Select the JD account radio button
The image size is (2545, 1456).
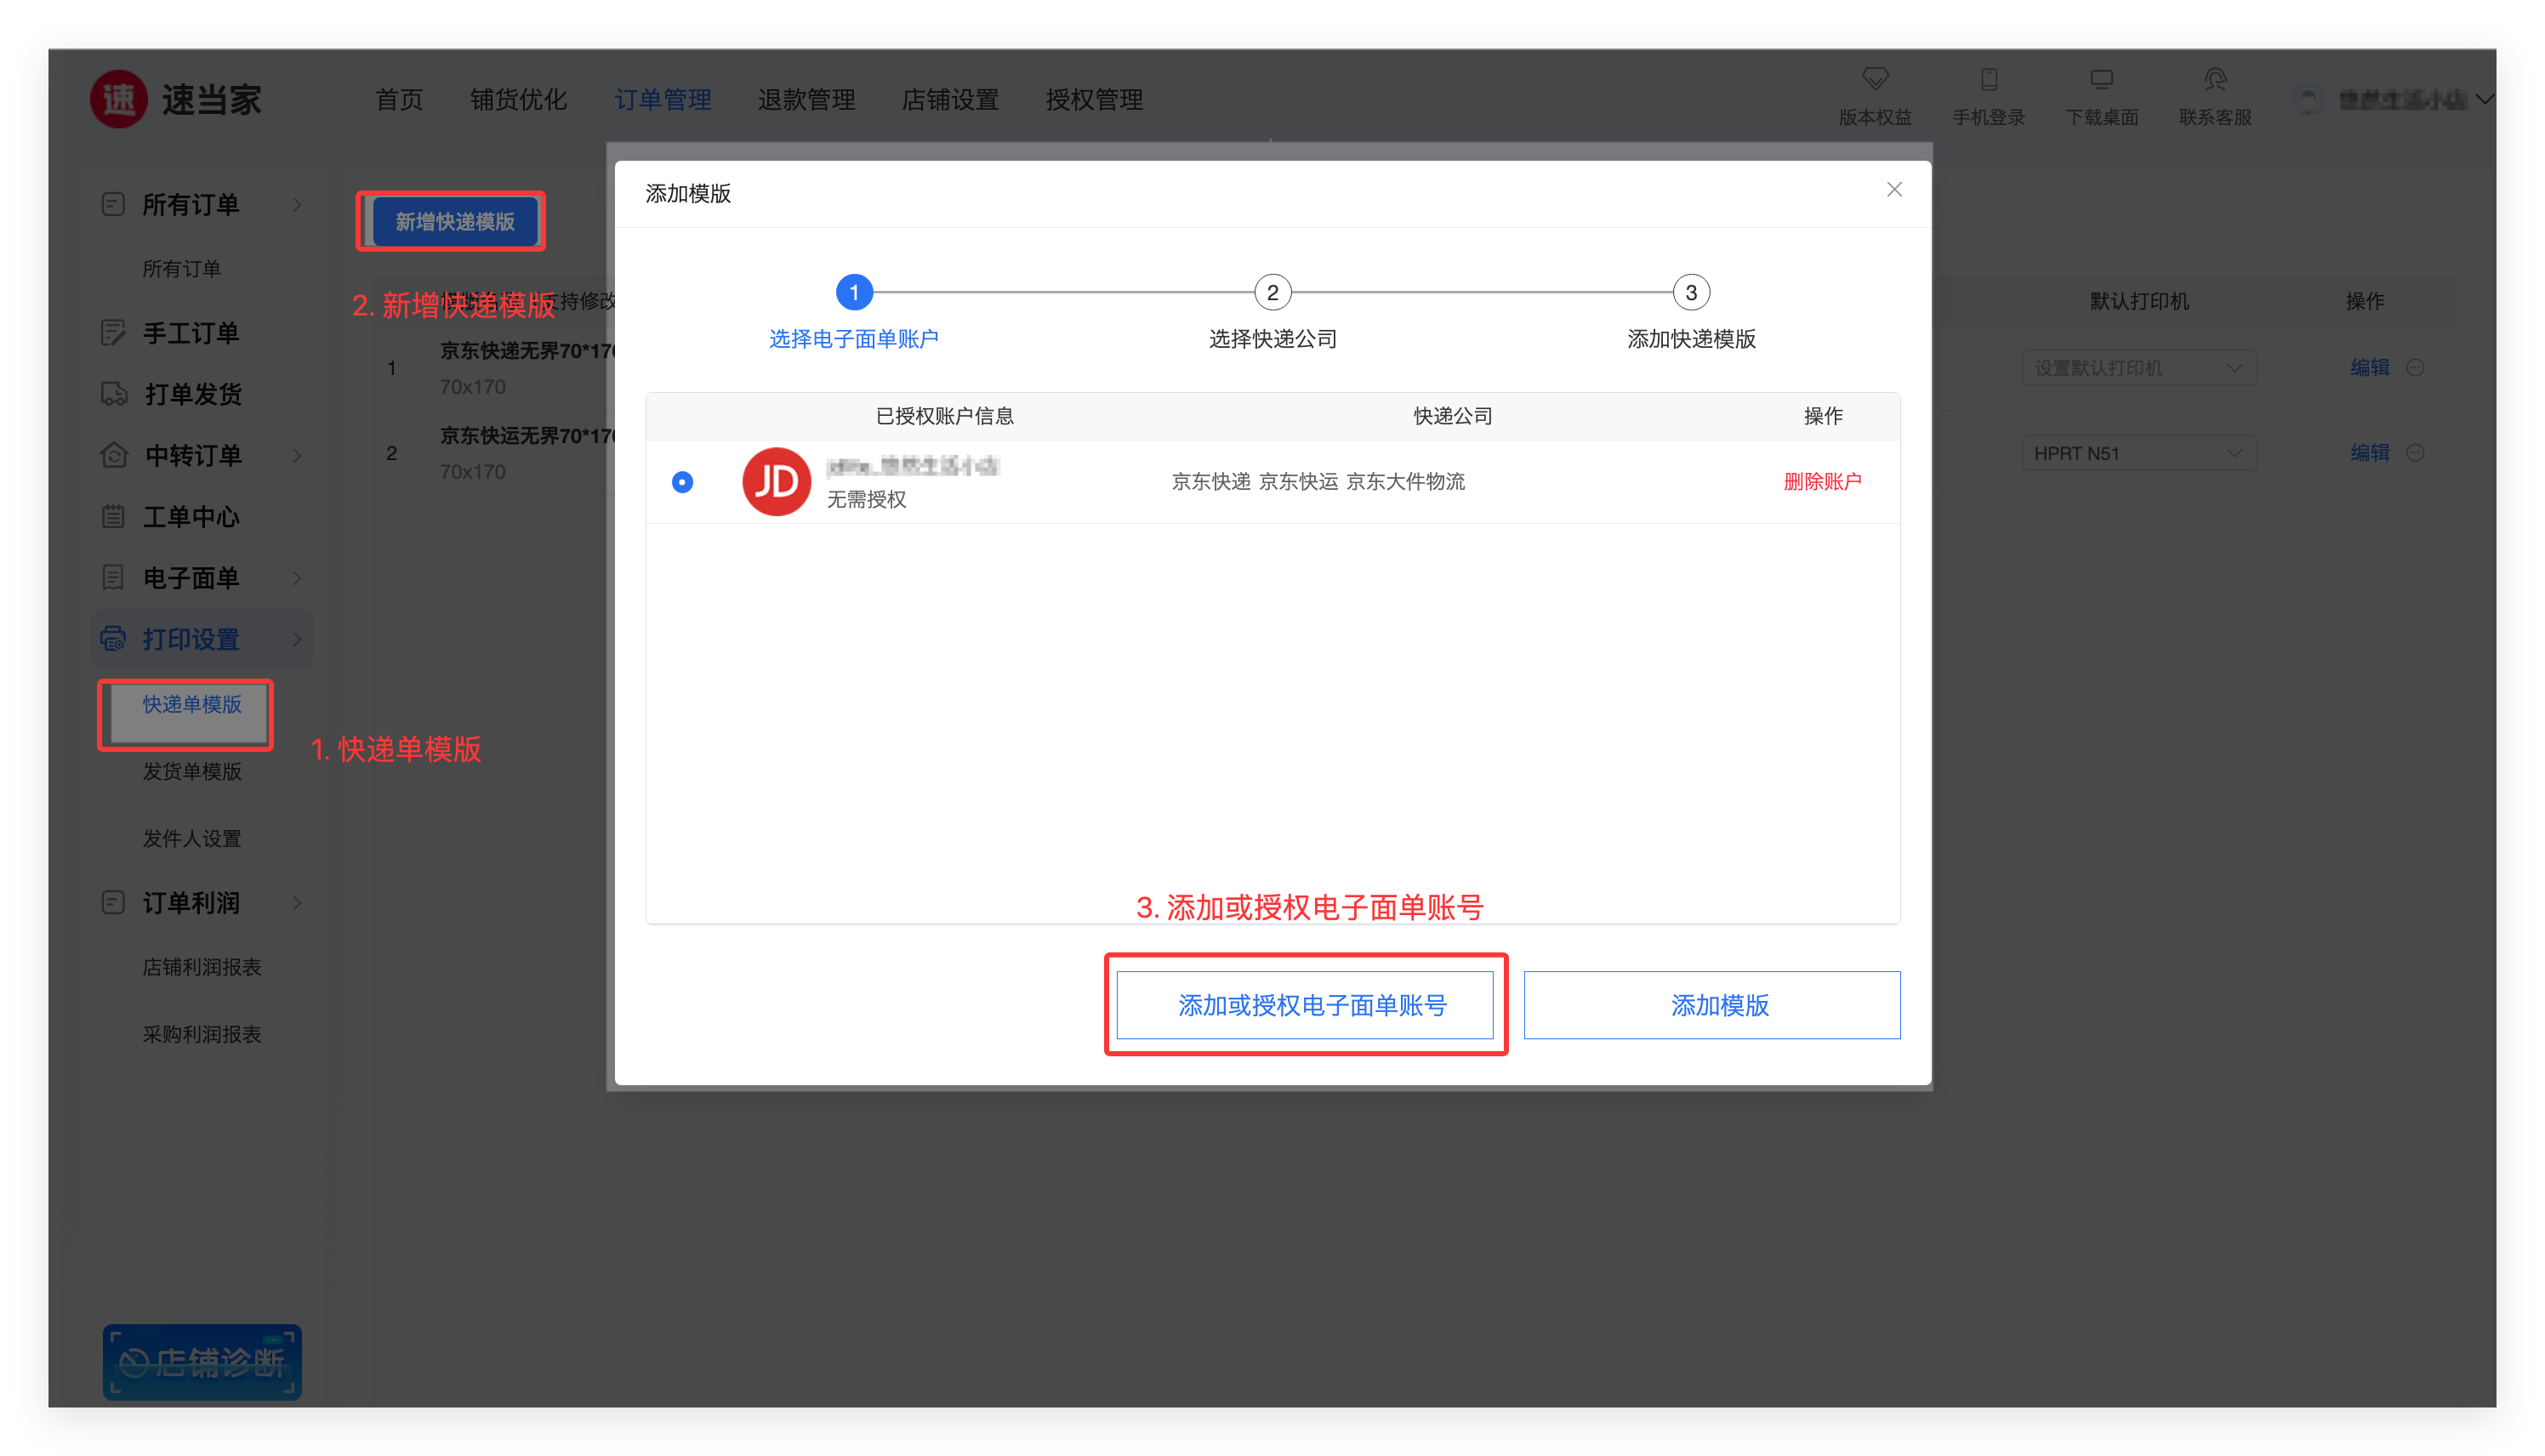click(682, 482)
